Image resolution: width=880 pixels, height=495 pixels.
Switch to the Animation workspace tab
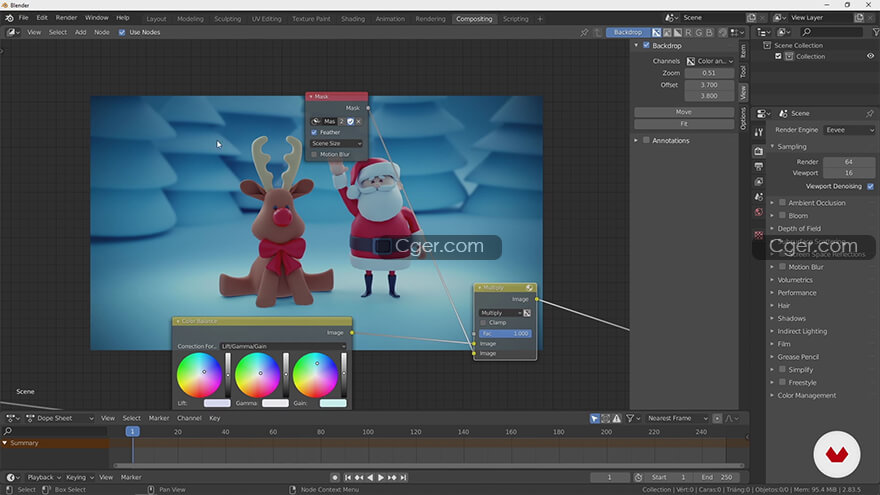[x=390, y=19]
